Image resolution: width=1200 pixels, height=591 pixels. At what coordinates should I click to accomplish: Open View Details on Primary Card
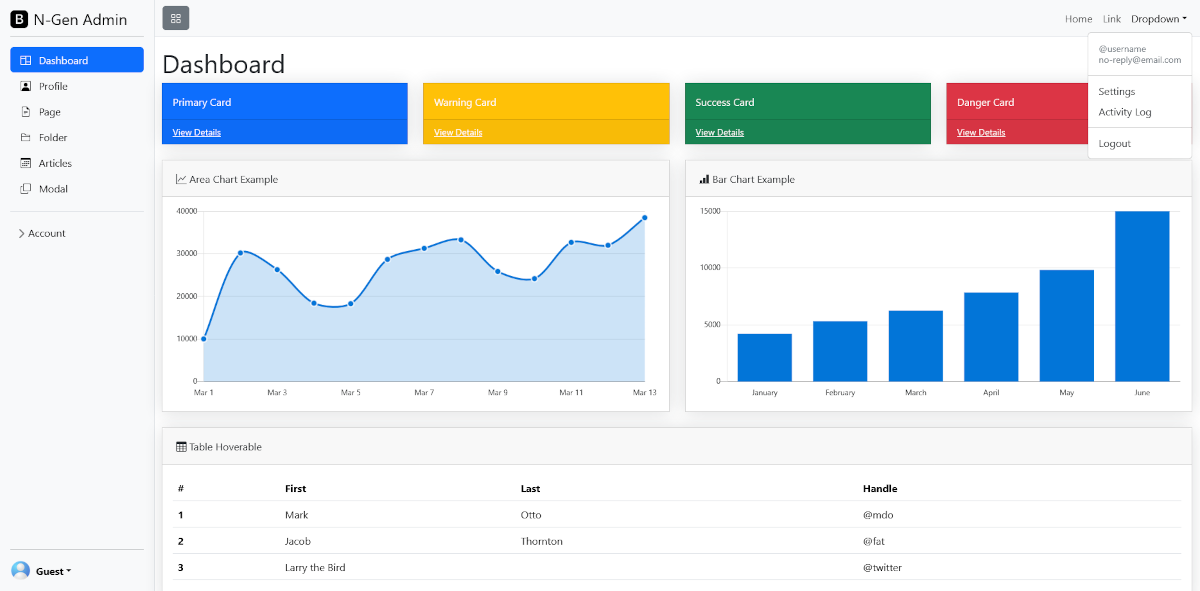click(196, 132)
